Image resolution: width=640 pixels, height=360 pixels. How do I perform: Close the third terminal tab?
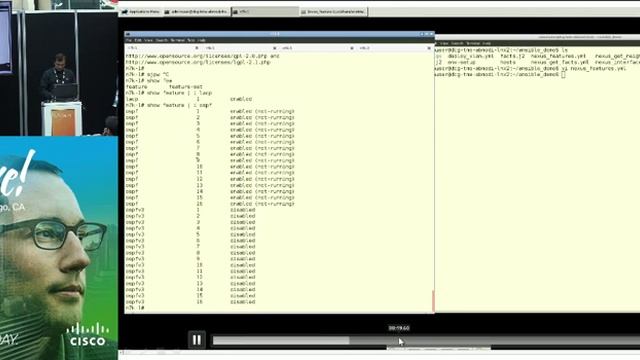(352, 48)
